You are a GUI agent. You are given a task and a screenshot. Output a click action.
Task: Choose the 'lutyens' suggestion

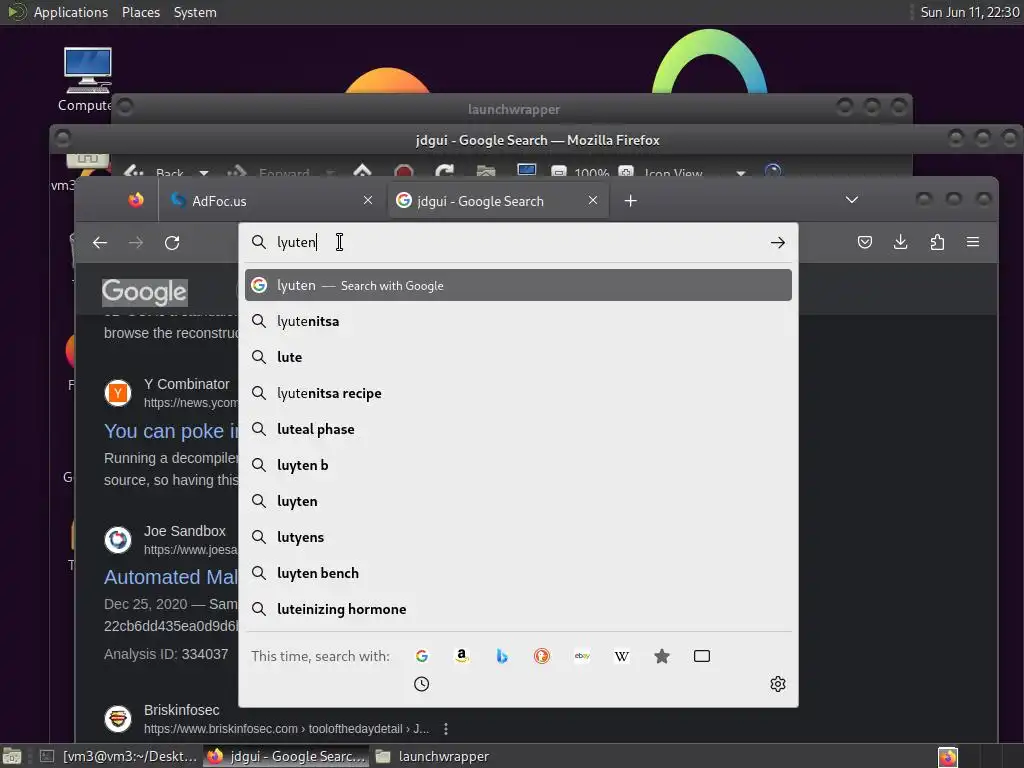pos(518,537)
